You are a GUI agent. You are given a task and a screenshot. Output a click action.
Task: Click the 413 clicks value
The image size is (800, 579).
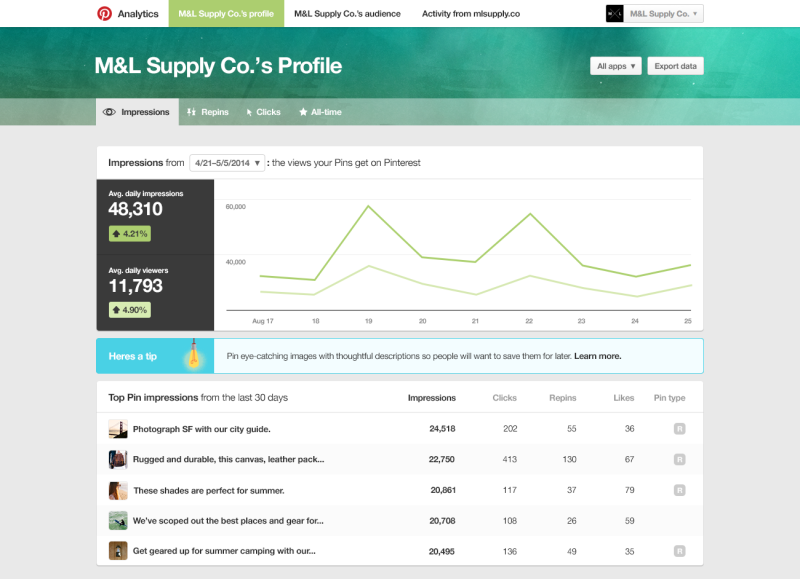pyautogui.click(x=510, y=459)
